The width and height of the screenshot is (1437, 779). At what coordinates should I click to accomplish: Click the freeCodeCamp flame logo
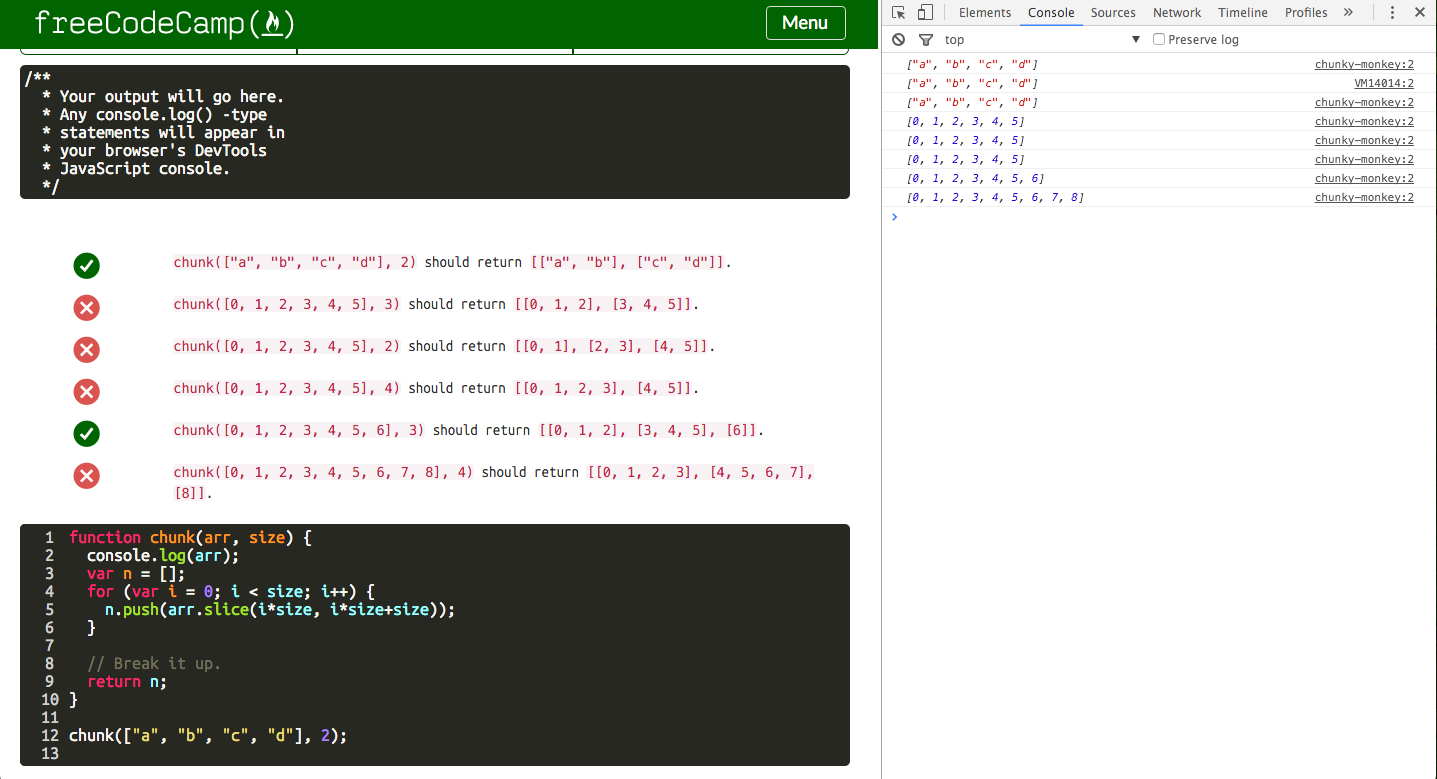272,23
